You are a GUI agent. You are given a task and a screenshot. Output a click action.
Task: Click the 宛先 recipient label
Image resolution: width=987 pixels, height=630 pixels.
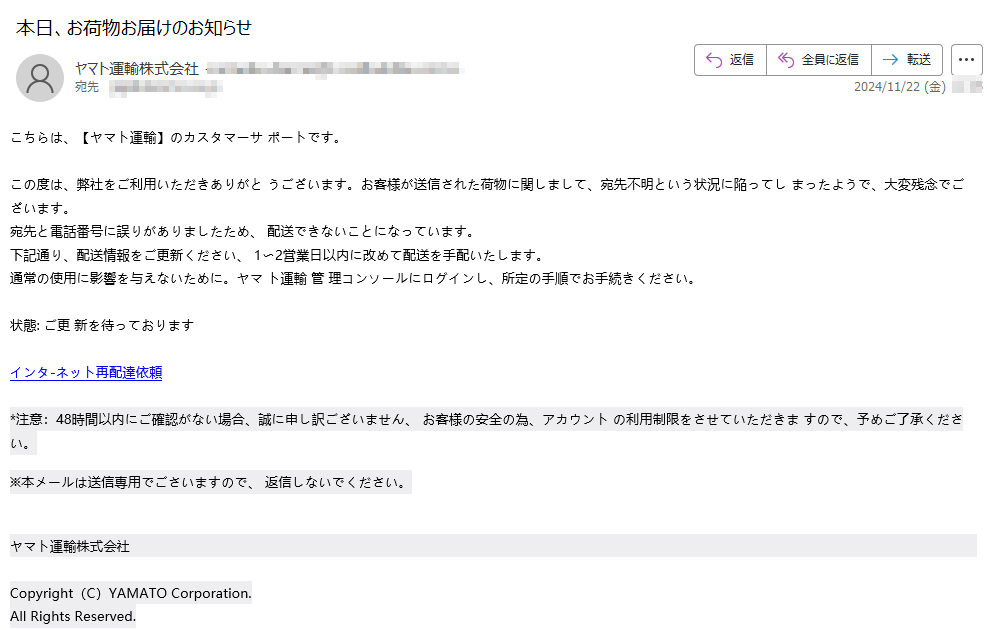tap(87, 87)
